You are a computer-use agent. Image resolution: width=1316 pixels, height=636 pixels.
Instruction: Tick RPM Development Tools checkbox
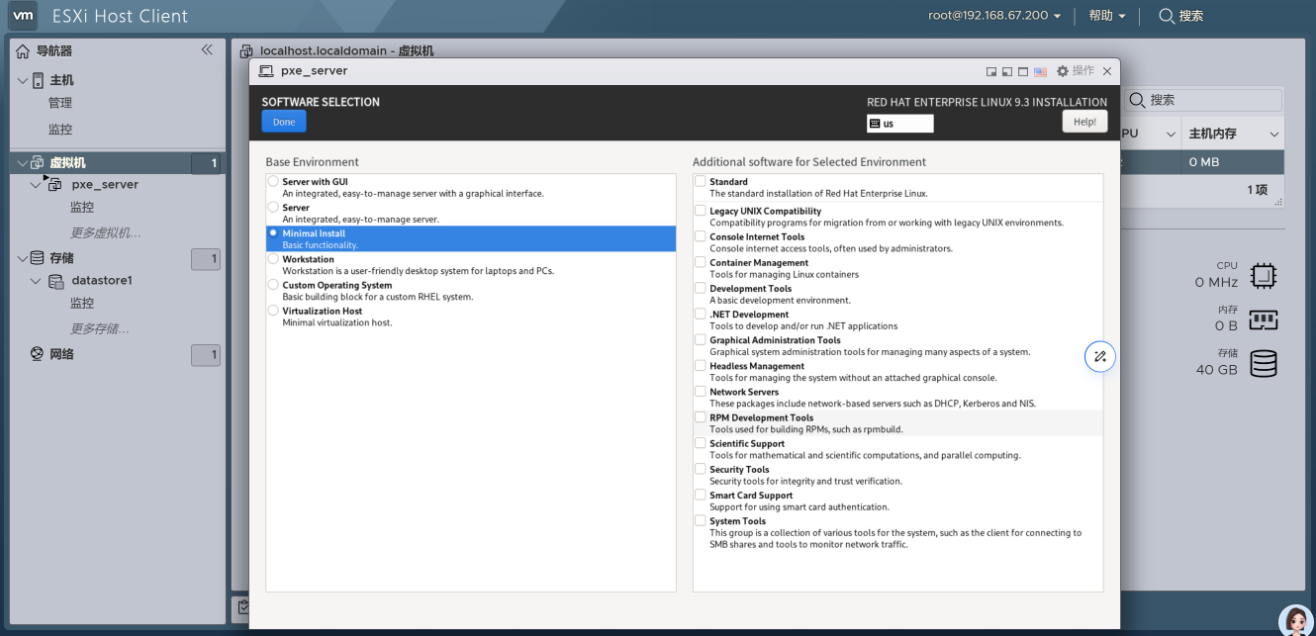point(700,417)
